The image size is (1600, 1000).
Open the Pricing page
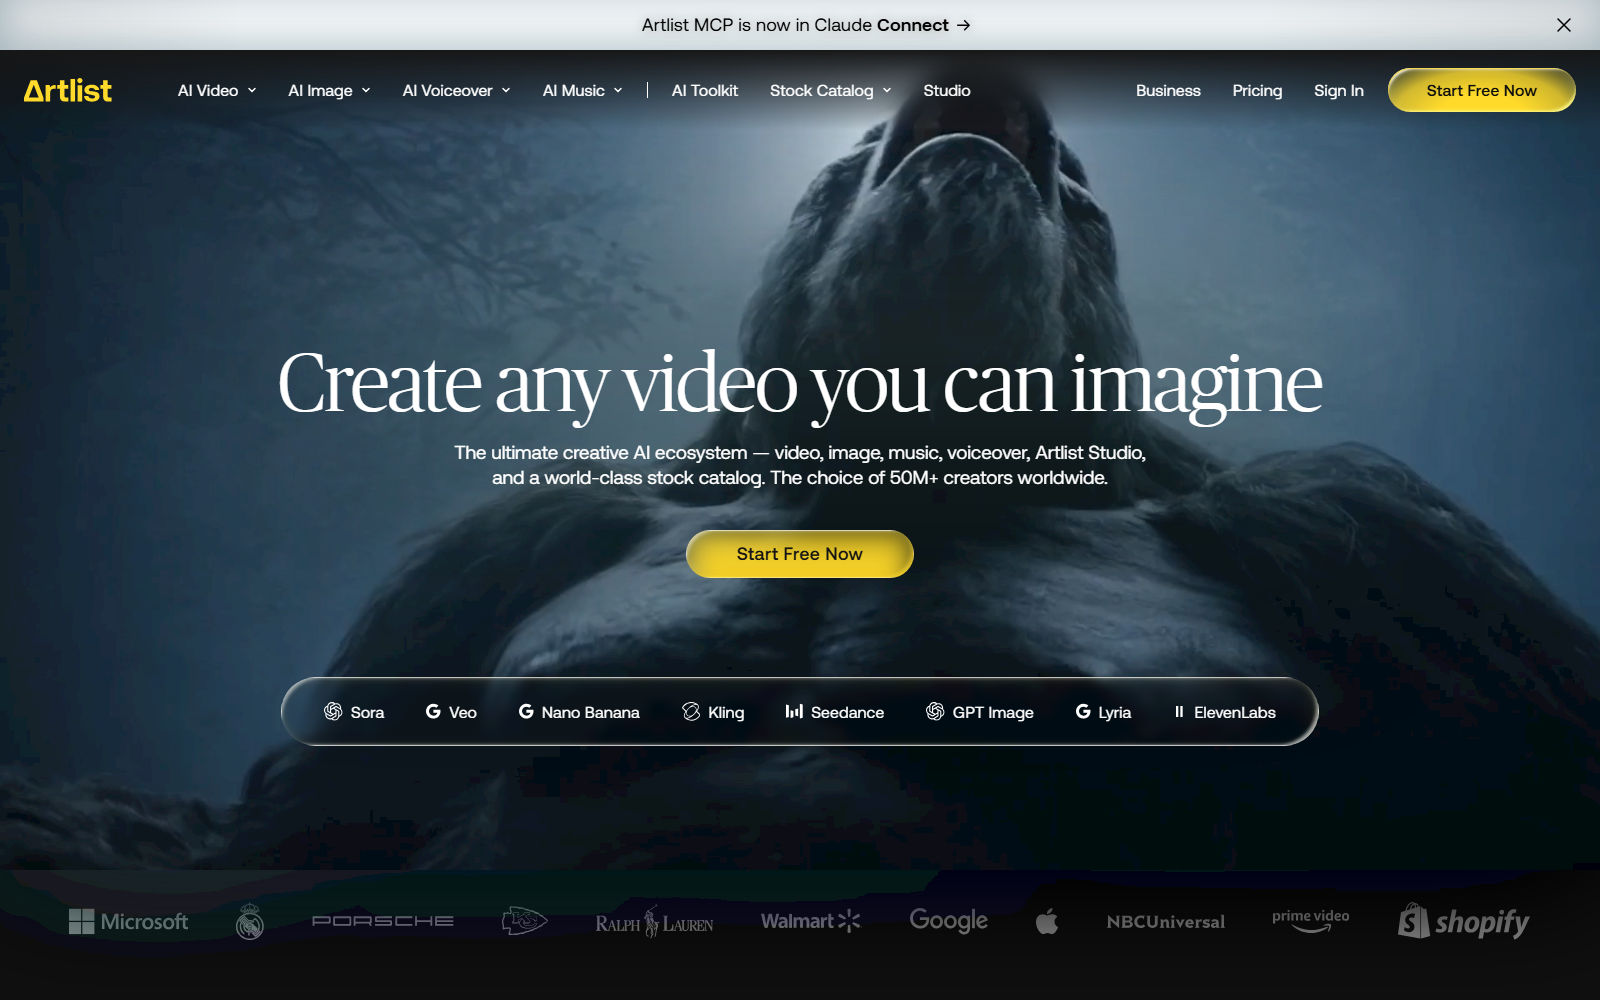[x=1257, y=91]
